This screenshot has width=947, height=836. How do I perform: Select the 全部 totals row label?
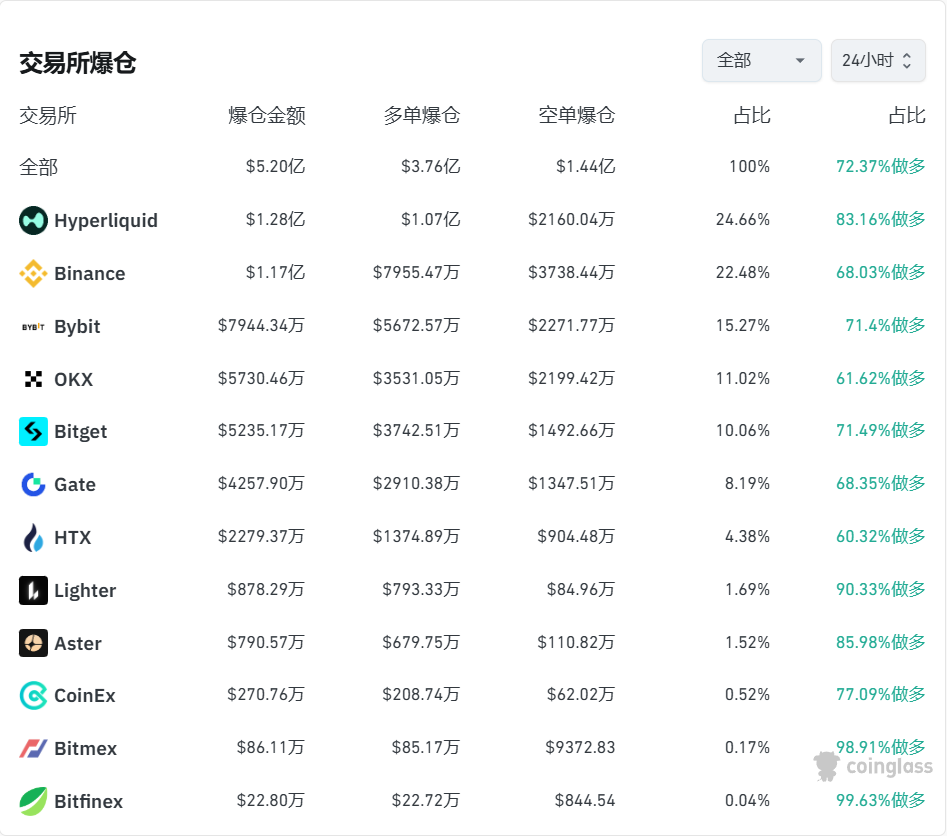pos(39,167)
